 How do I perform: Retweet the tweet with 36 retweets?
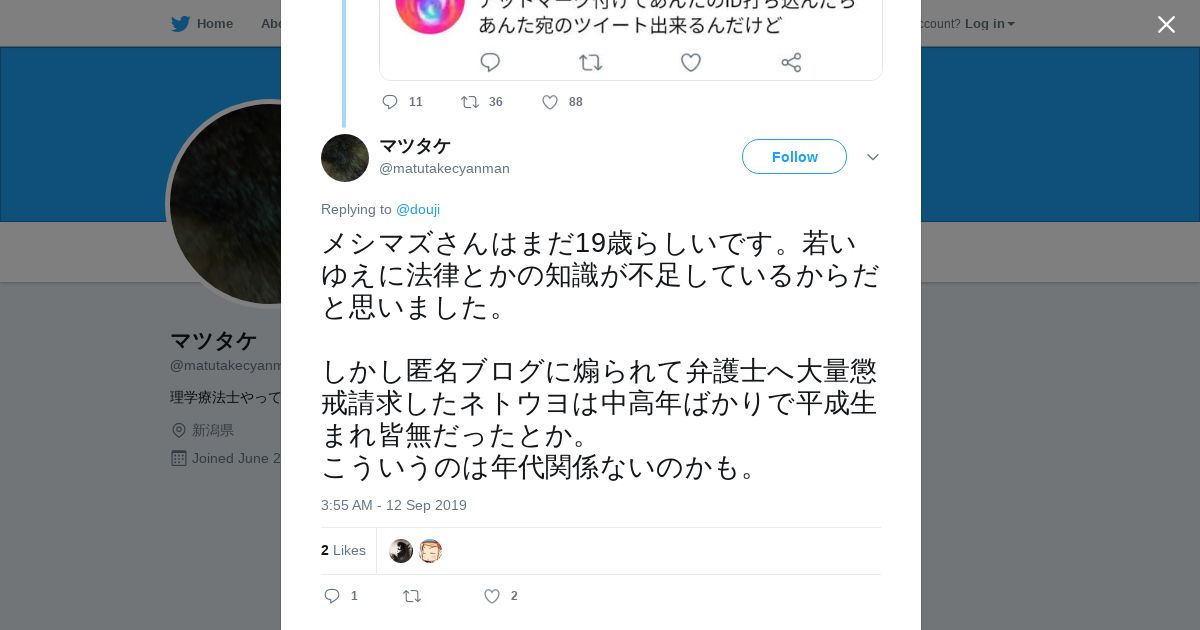click(x=470, y=102)
